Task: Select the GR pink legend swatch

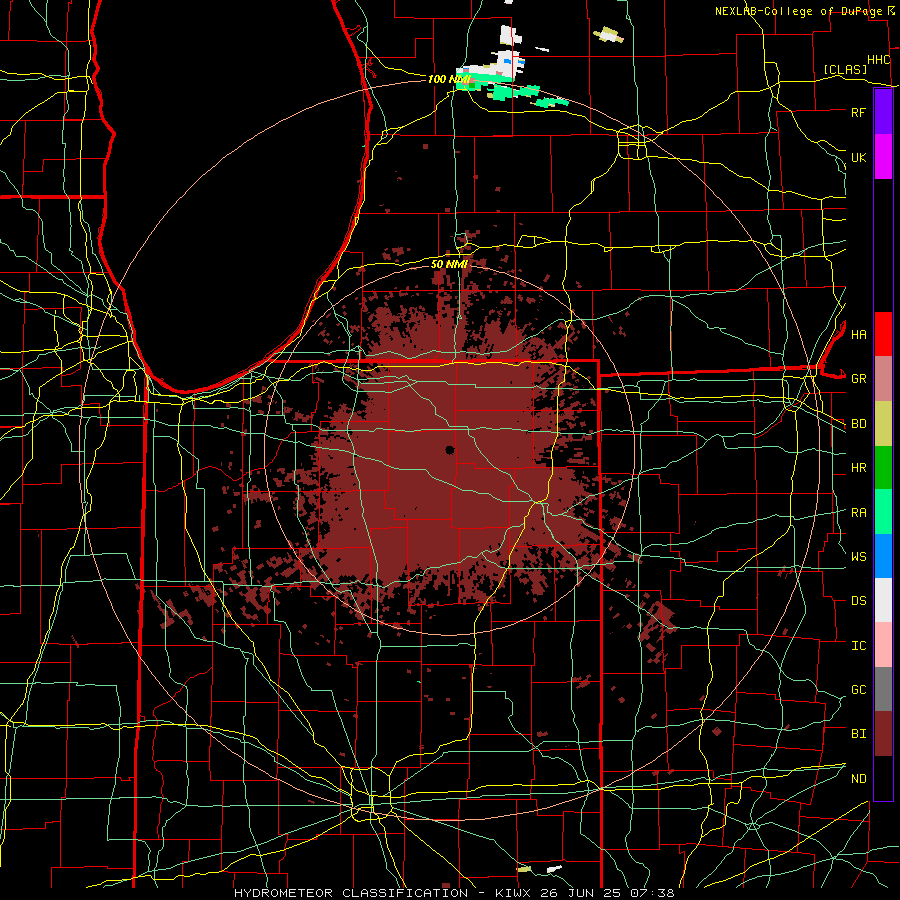Action: click(883, 379)
